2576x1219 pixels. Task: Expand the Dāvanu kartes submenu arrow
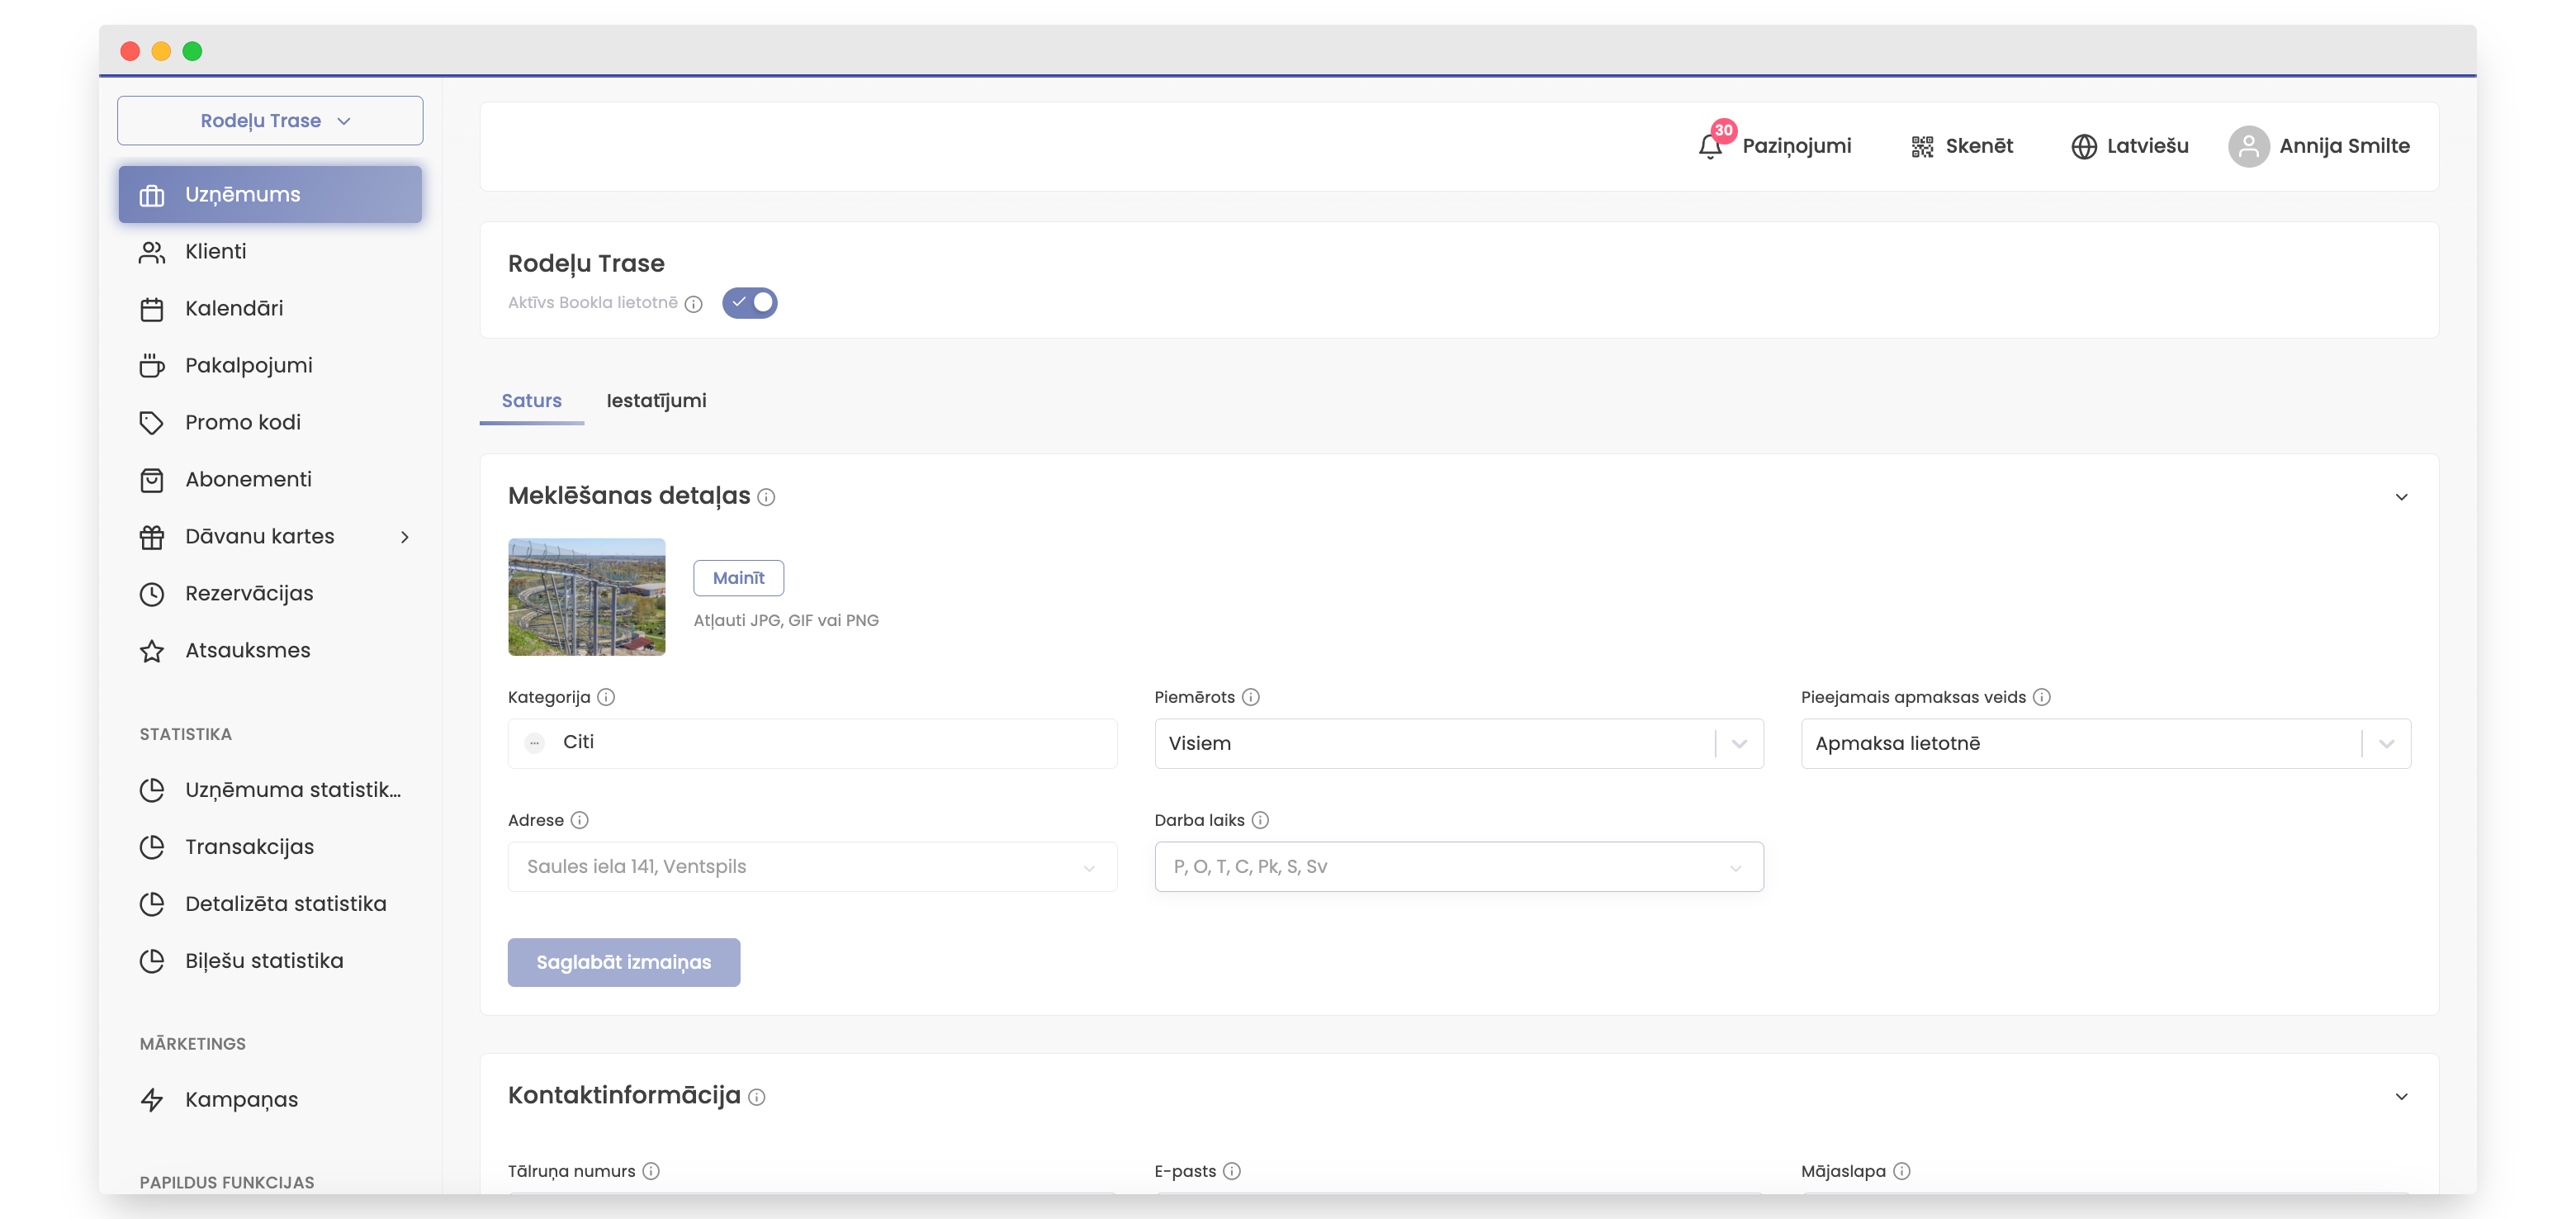[x=405, y=537]
